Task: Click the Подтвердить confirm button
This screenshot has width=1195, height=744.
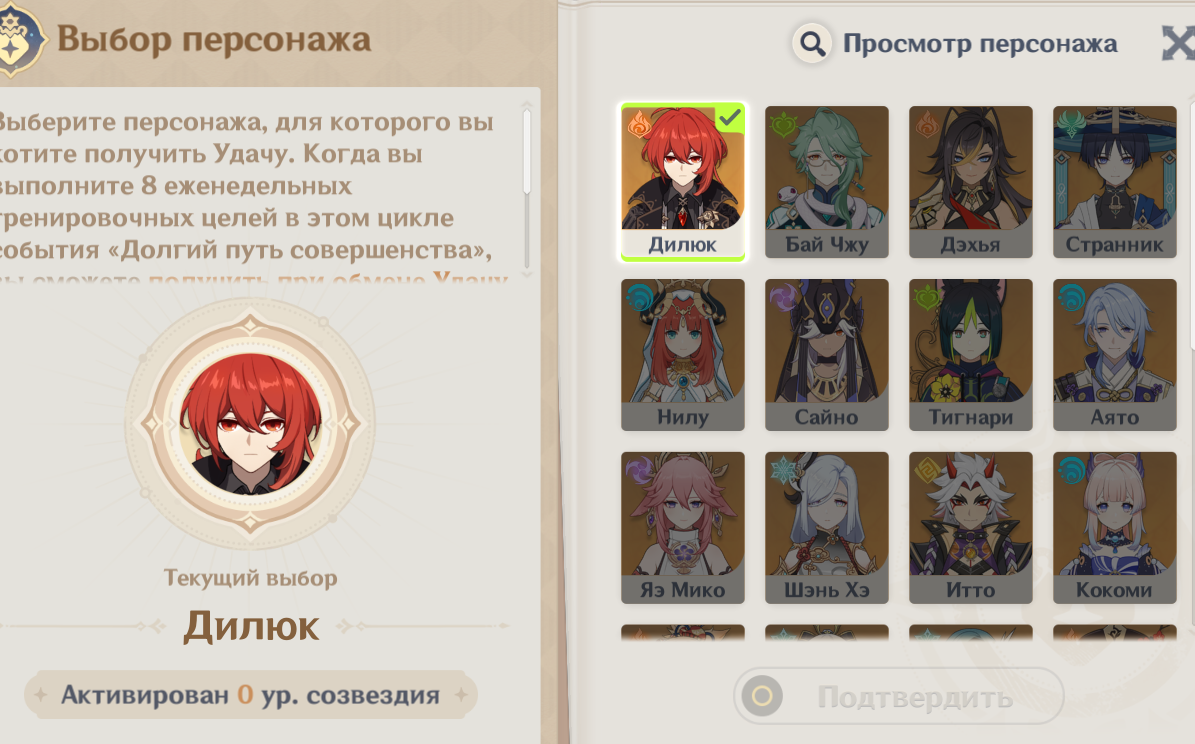Action: coord(899,696)
